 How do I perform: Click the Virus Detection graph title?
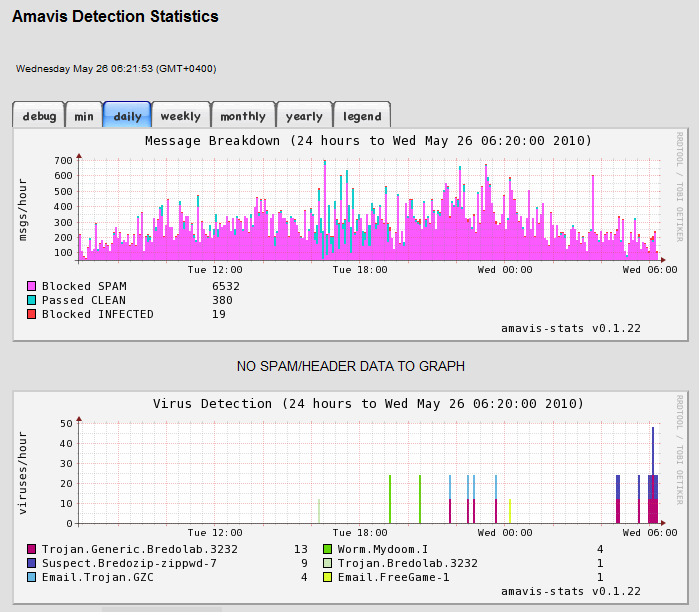tap(368, 404)
